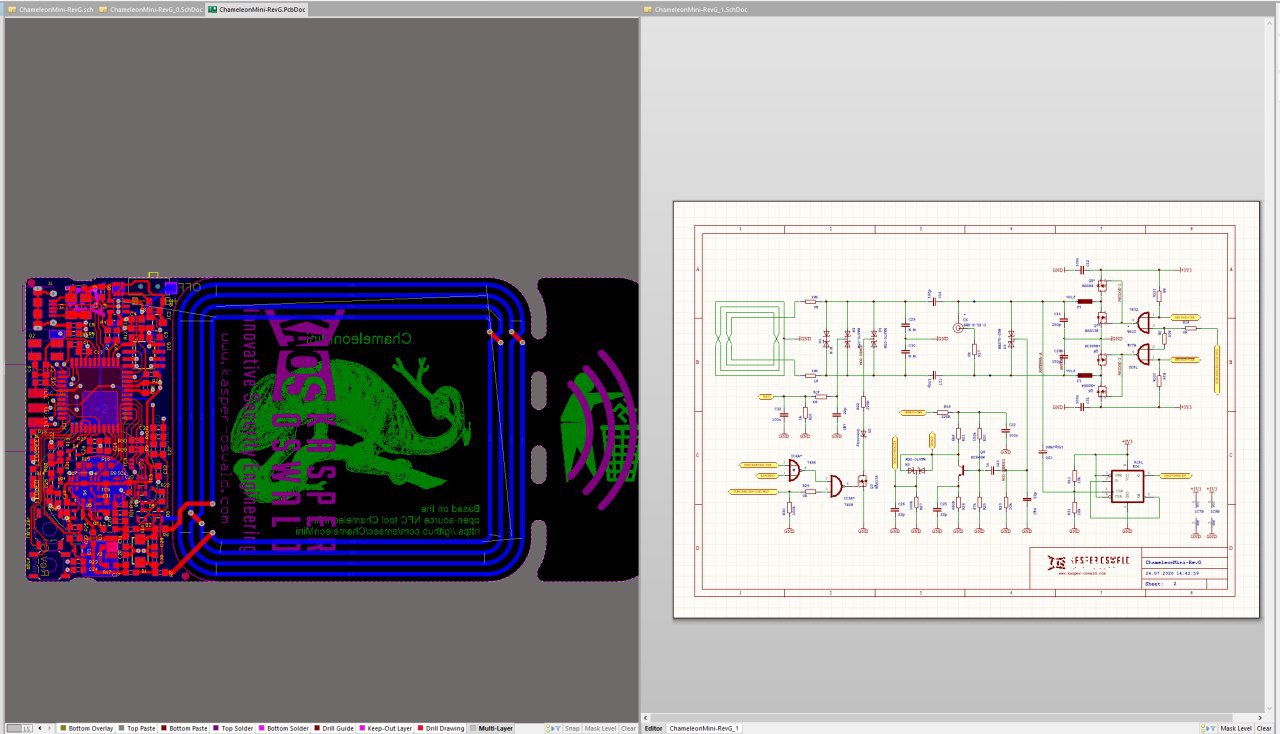Viewport: 1280px width, 734px height.
Task: Click Clear in the PCB pane
Action: pyautogui.click(x=628, y=728)
